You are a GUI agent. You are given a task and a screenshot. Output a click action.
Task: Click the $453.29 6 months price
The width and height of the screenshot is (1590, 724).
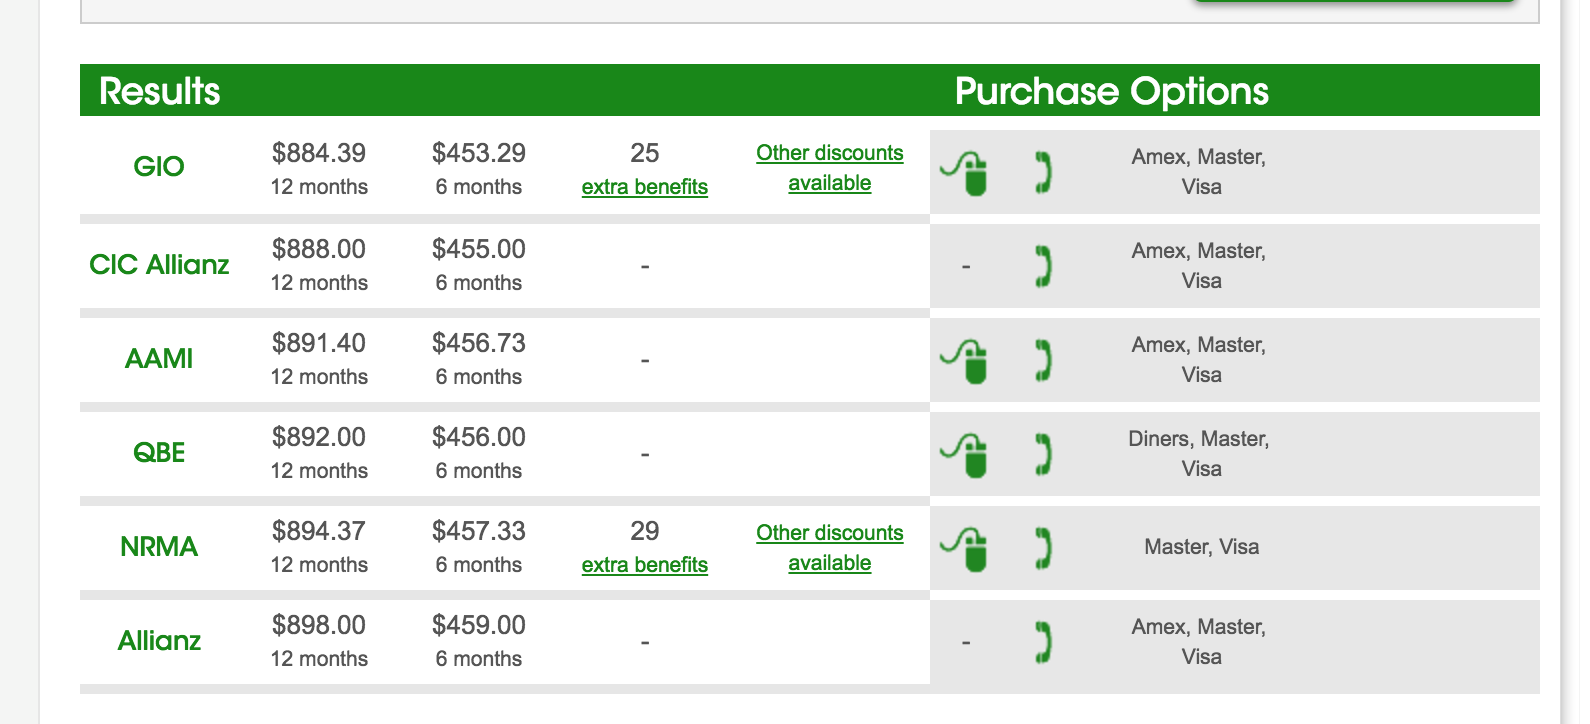point(479,153)
